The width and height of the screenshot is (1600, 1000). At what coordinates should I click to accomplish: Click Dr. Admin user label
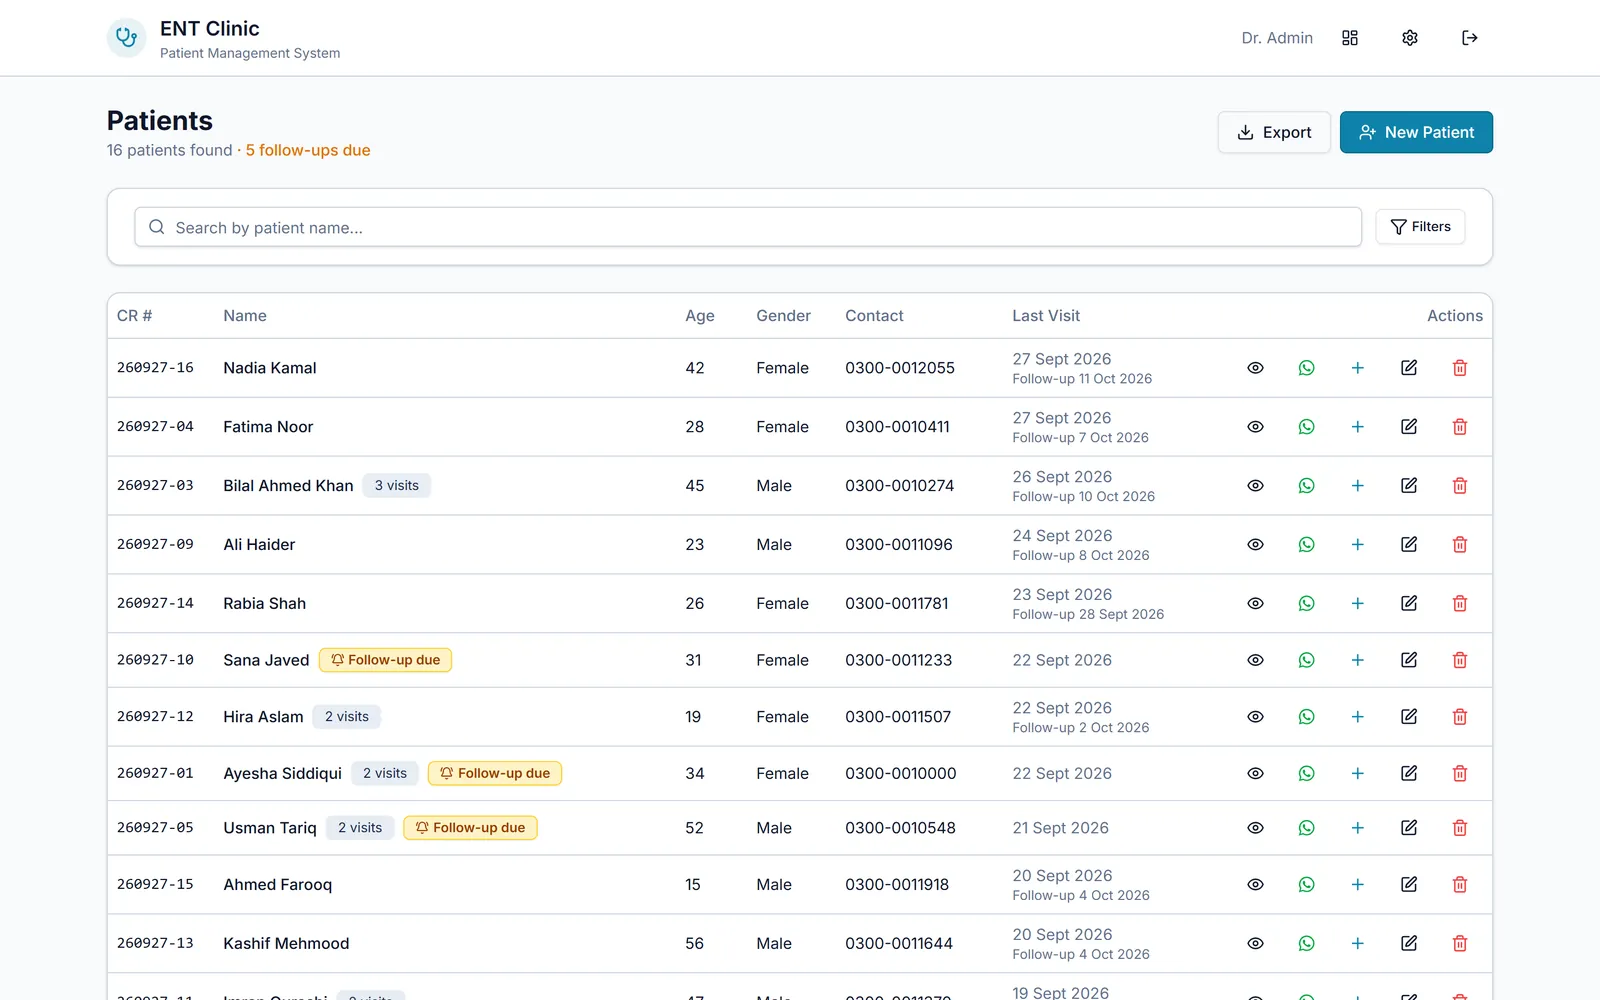tap(1277, 38)
